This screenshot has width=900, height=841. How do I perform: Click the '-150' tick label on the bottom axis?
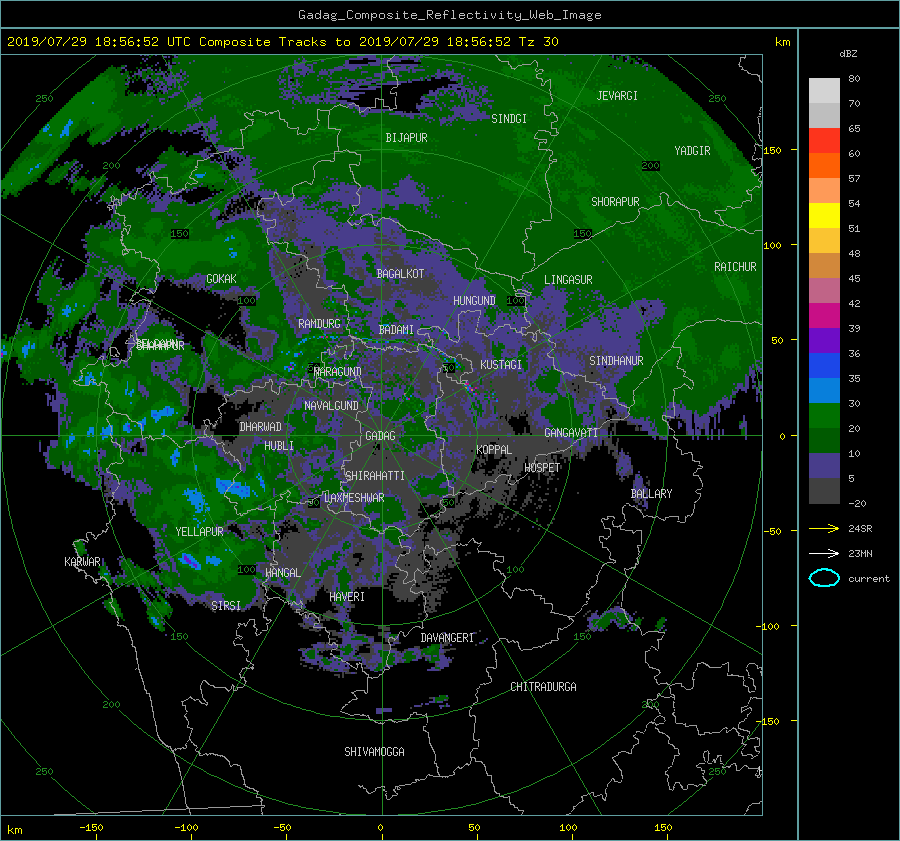pos(91,828)
